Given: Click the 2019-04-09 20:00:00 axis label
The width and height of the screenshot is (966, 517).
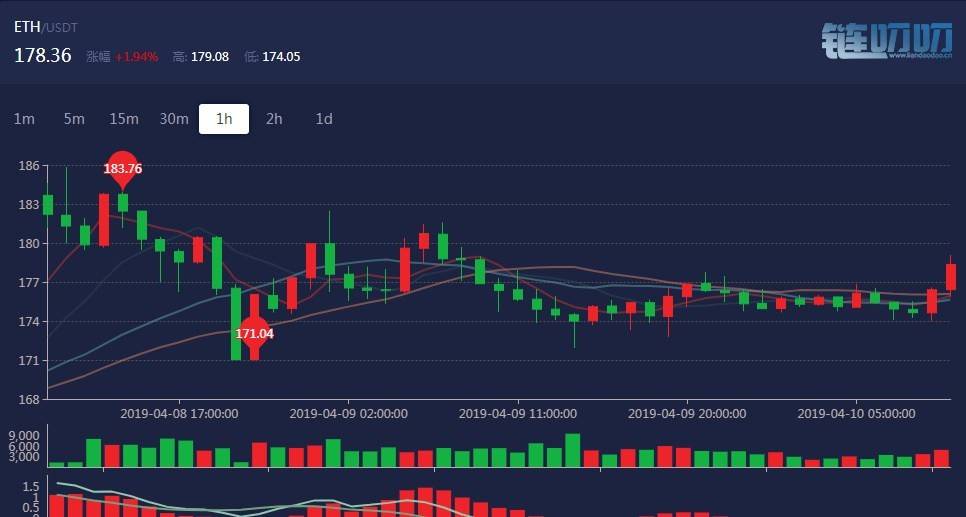Looking at the screenshot, I should coord(687,413).
